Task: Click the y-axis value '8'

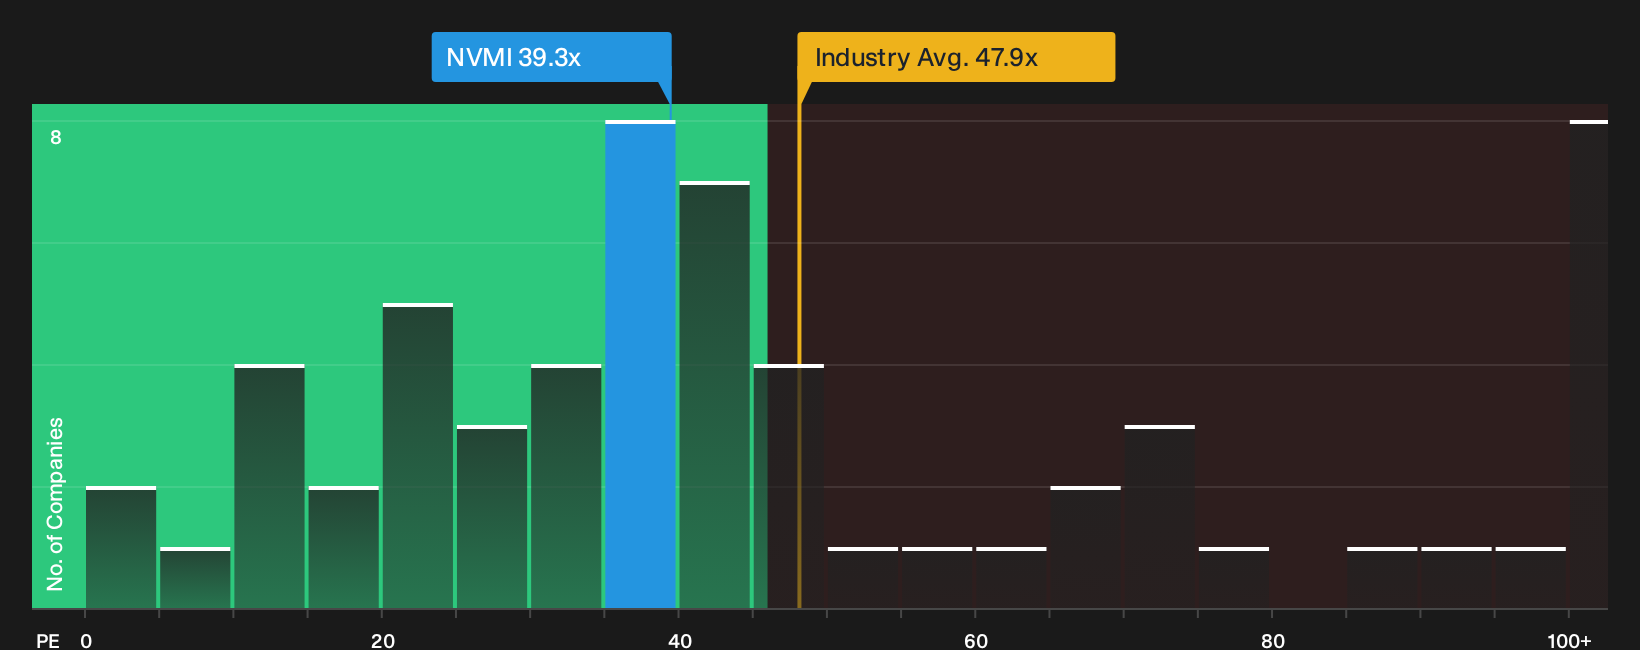Action: 56,137
